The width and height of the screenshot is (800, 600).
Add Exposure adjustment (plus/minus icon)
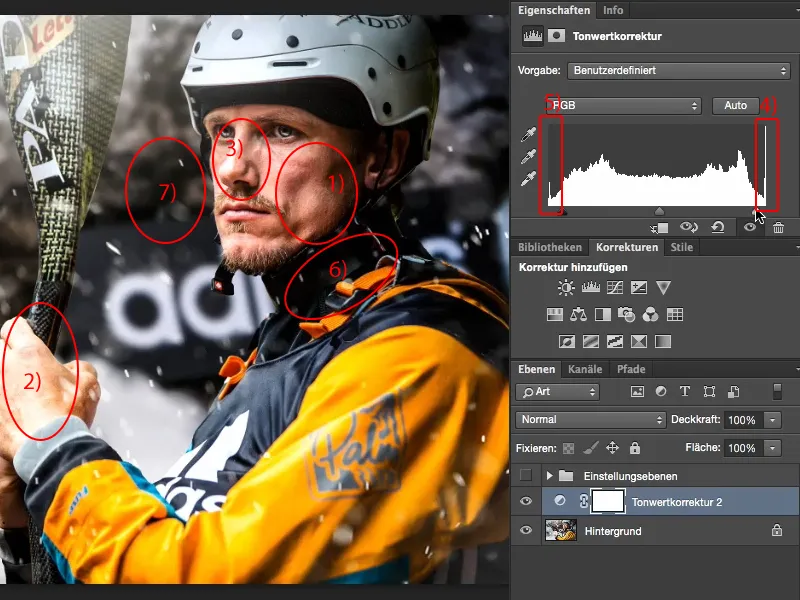tap(639, 288)
